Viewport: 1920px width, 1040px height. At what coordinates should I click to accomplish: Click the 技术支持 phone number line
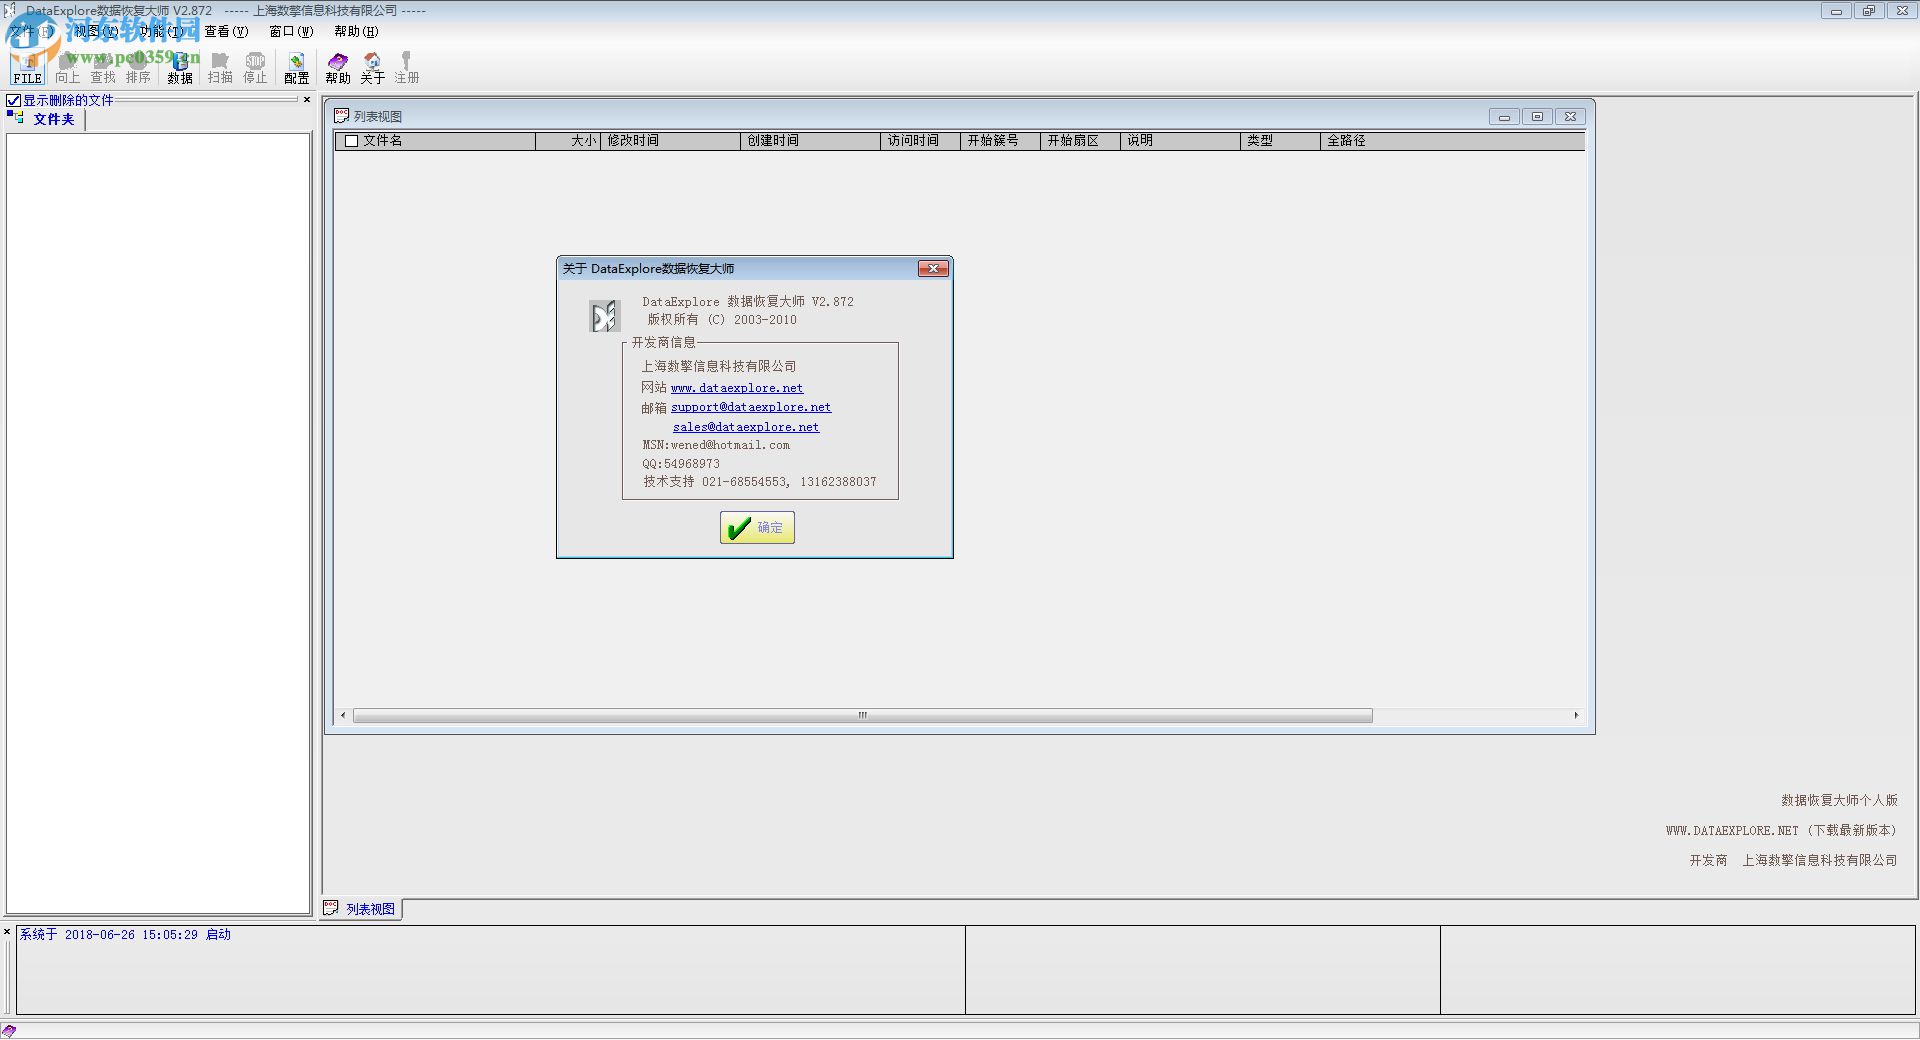(760, 482)
